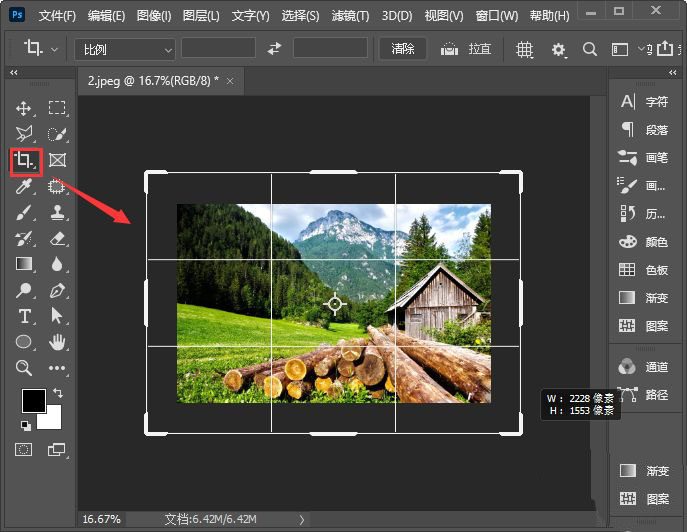Expand the right panel dock
The height and width of the screenshot is (532, 687).
(x=673, y=72)
